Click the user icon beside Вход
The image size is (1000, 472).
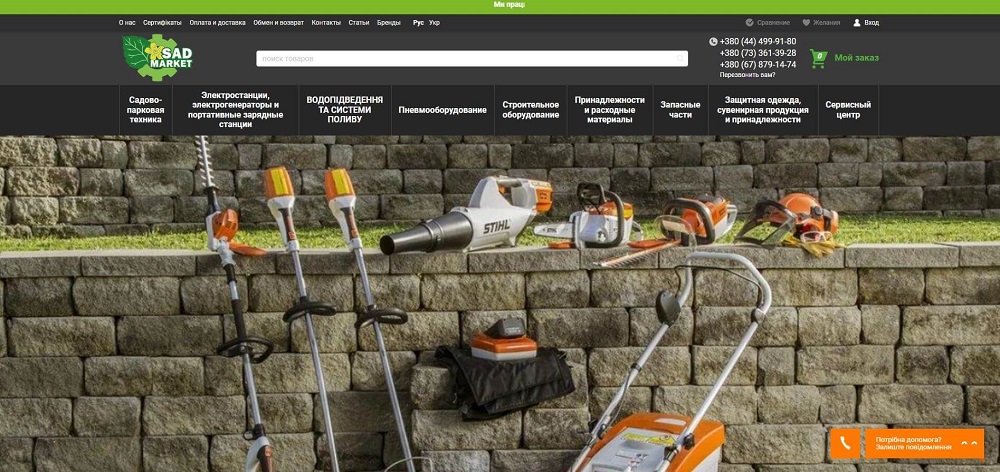click(857, 22)
